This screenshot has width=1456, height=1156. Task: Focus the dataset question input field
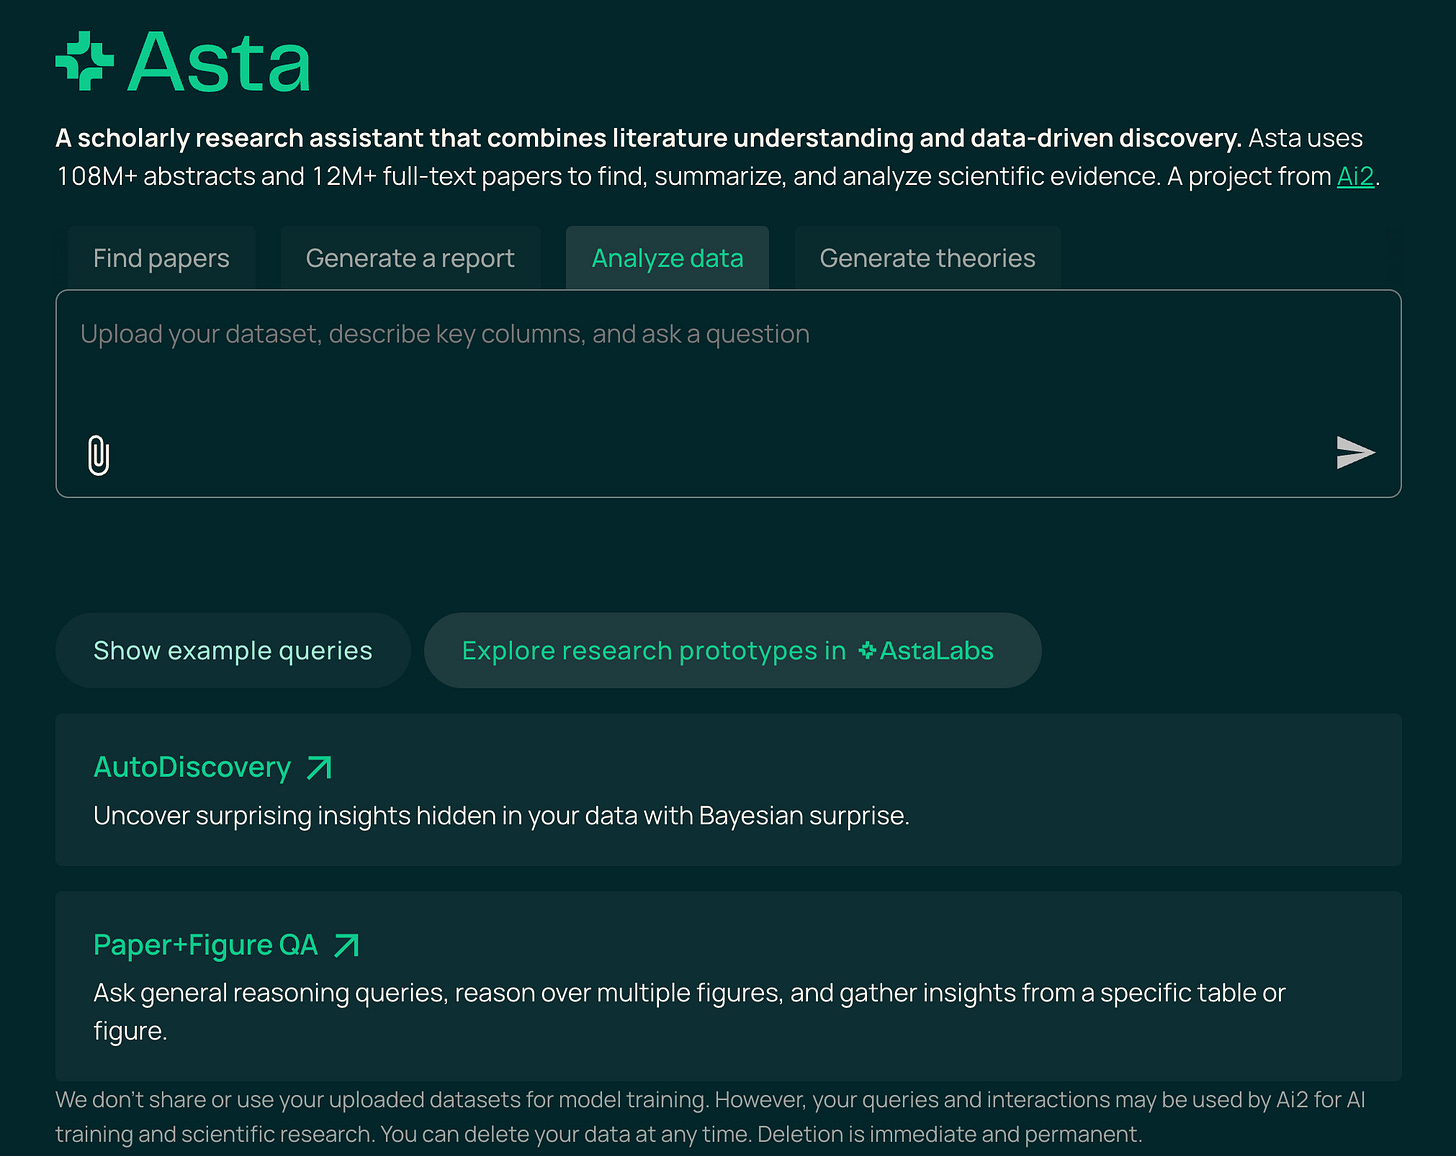[x=728, y=393]
